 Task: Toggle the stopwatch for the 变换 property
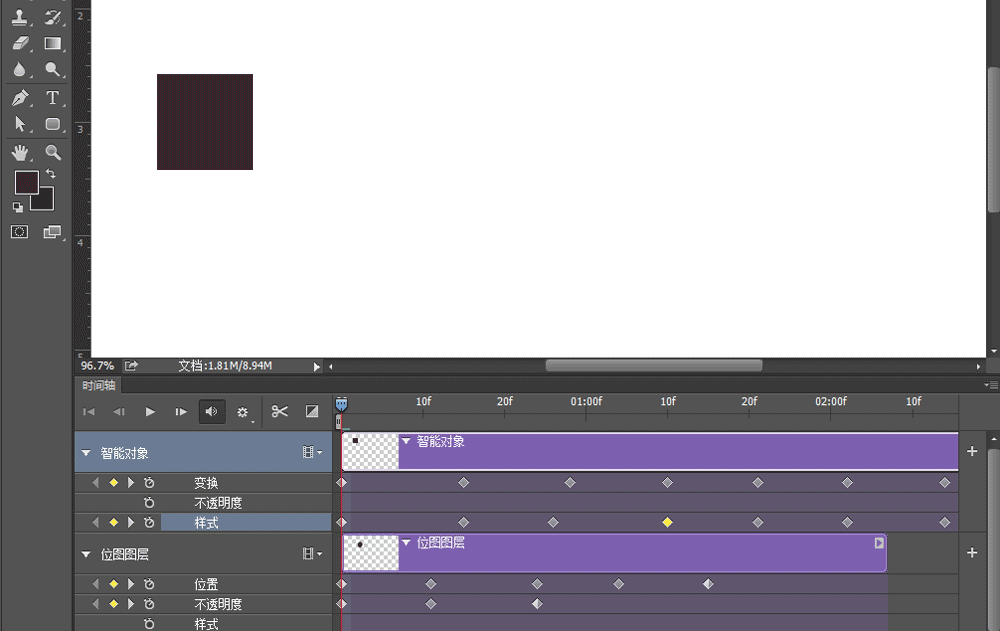coord(149,482)
